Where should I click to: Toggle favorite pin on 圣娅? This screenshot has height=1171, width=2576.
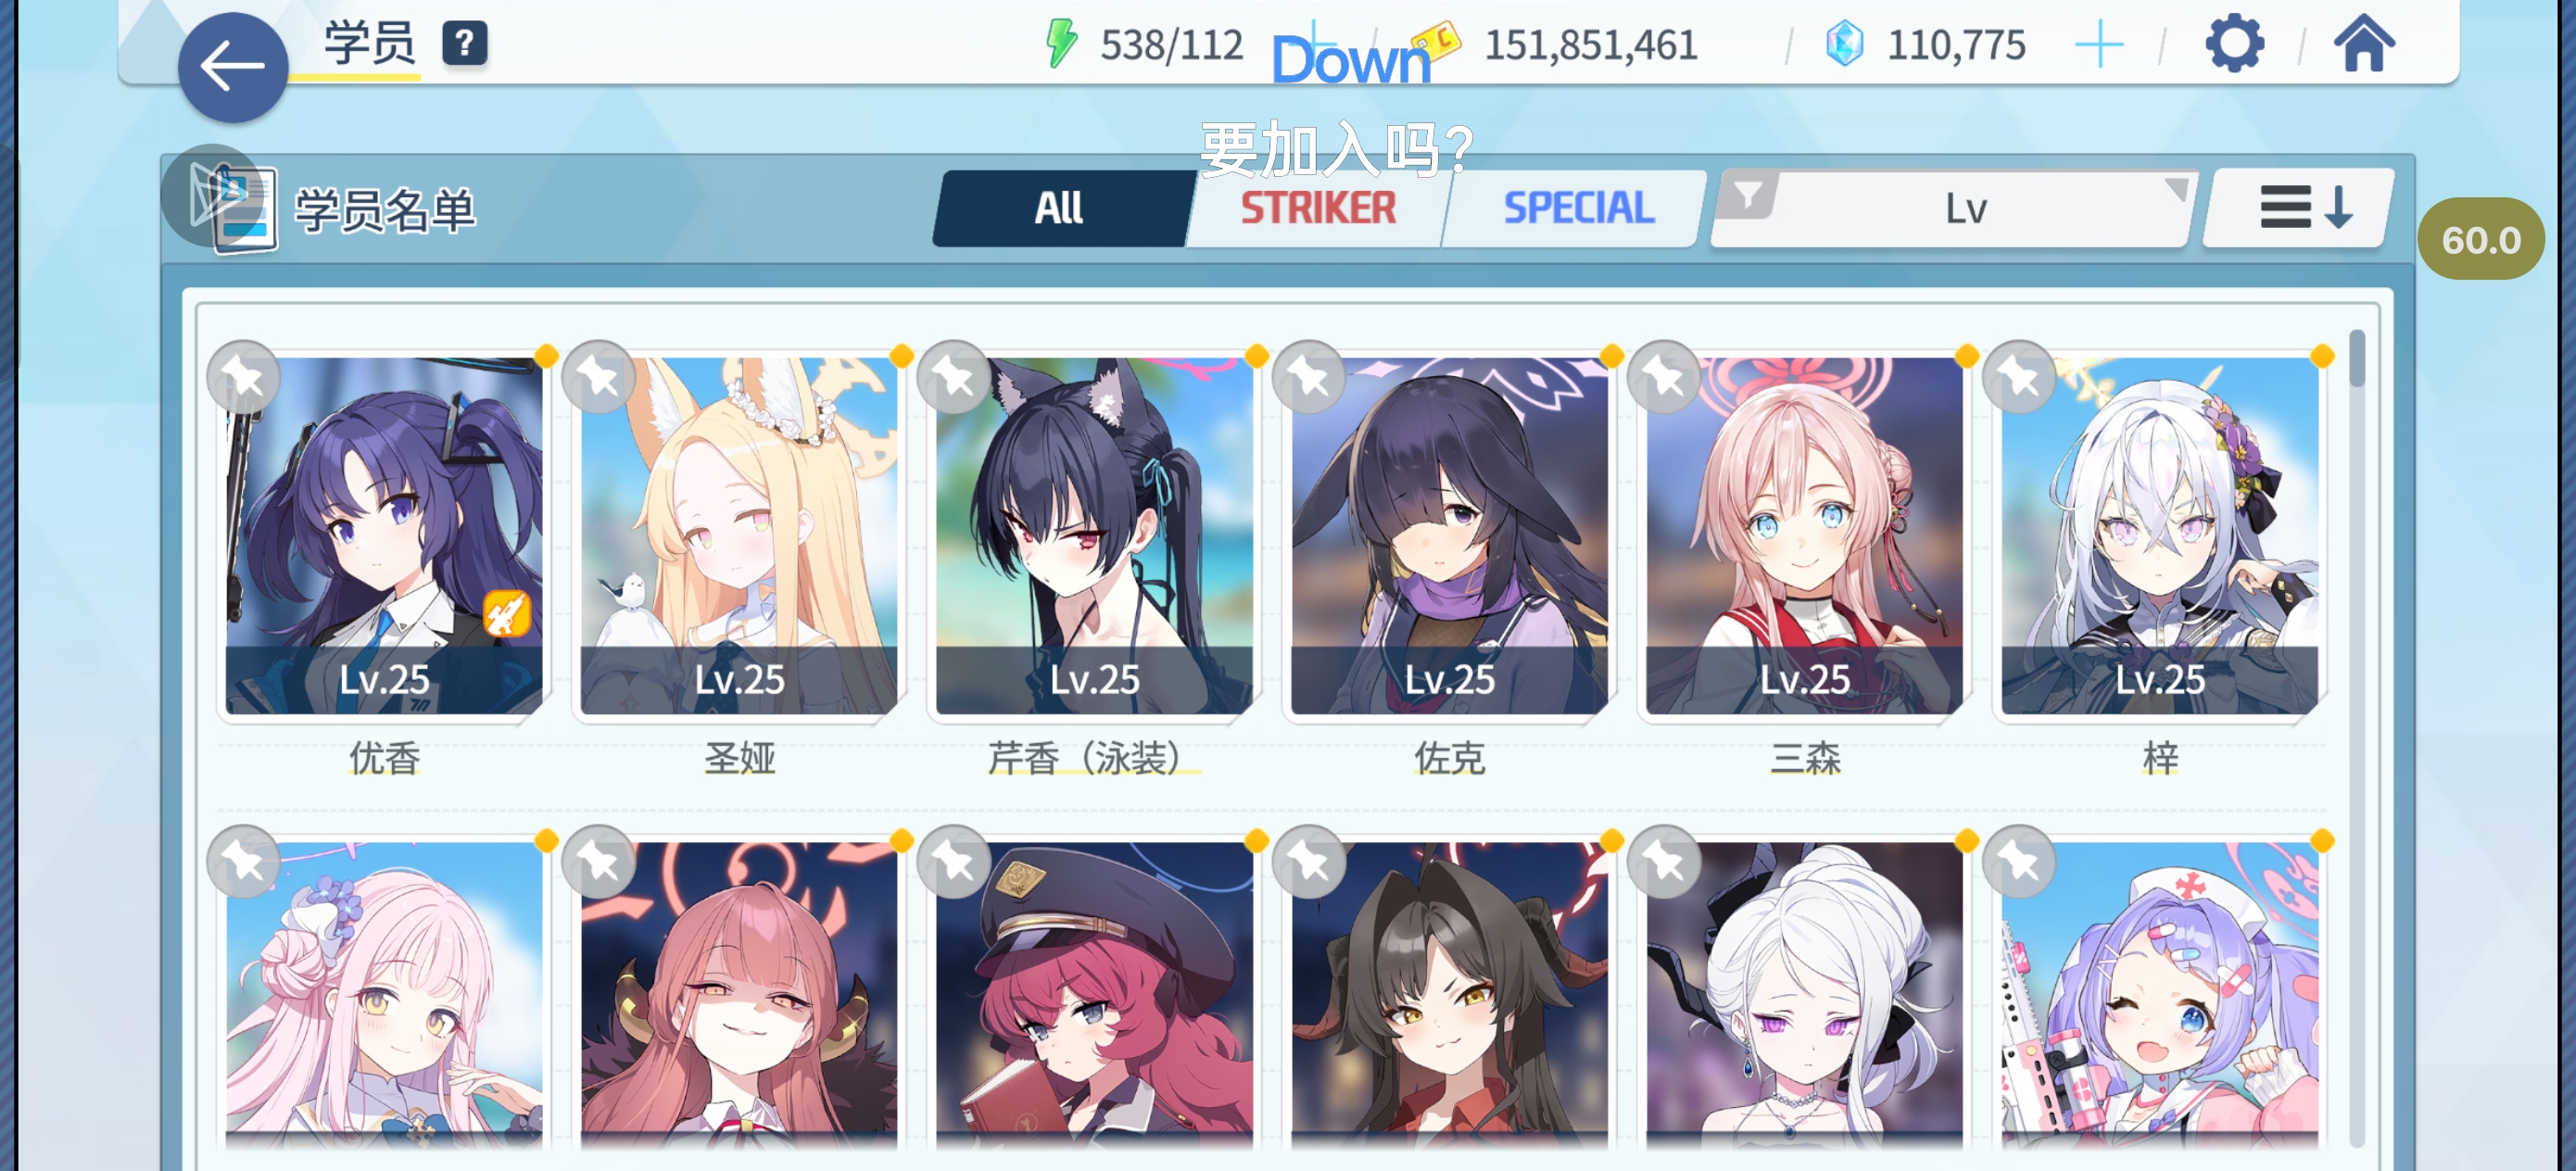pos(599,378)
